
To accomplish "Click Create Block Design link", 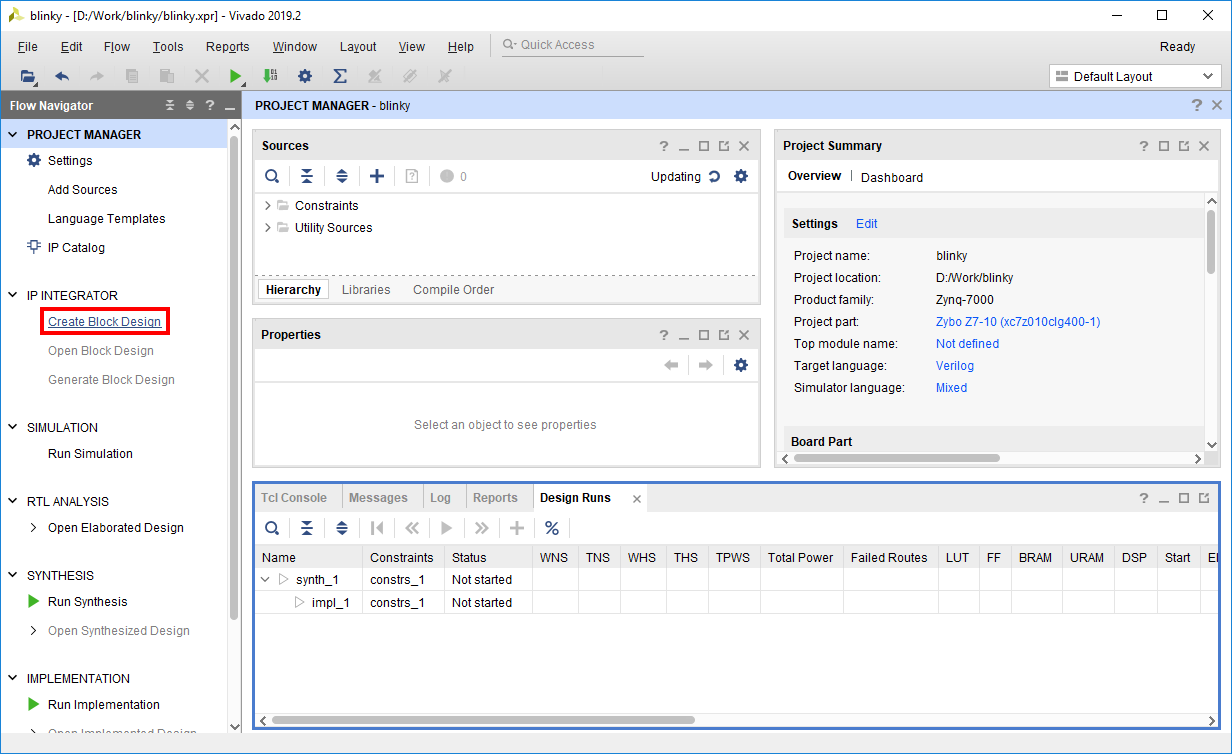I will [104, 322].
